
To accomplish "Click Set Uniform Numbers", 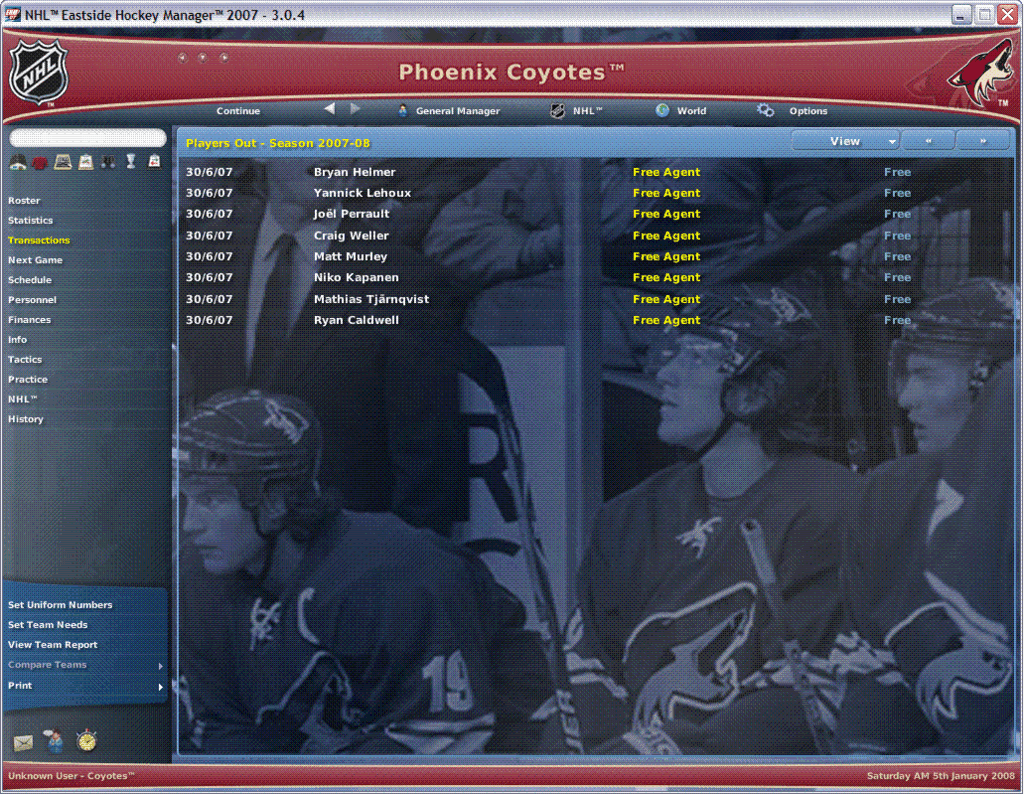I will (60, 605).
